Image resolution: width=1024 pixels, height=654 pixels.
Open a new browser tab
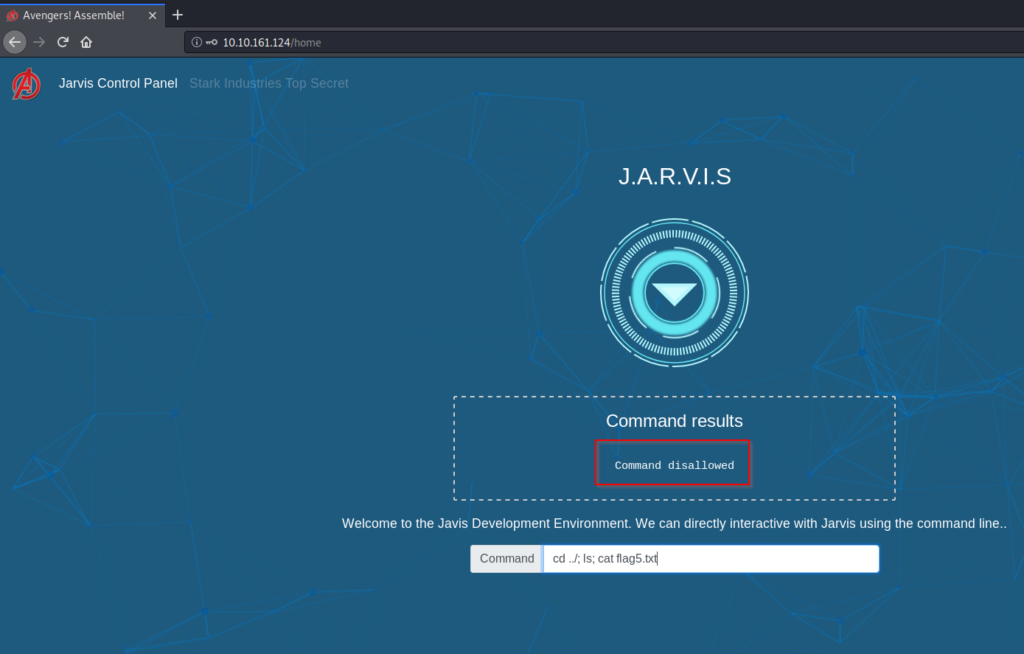178,15
